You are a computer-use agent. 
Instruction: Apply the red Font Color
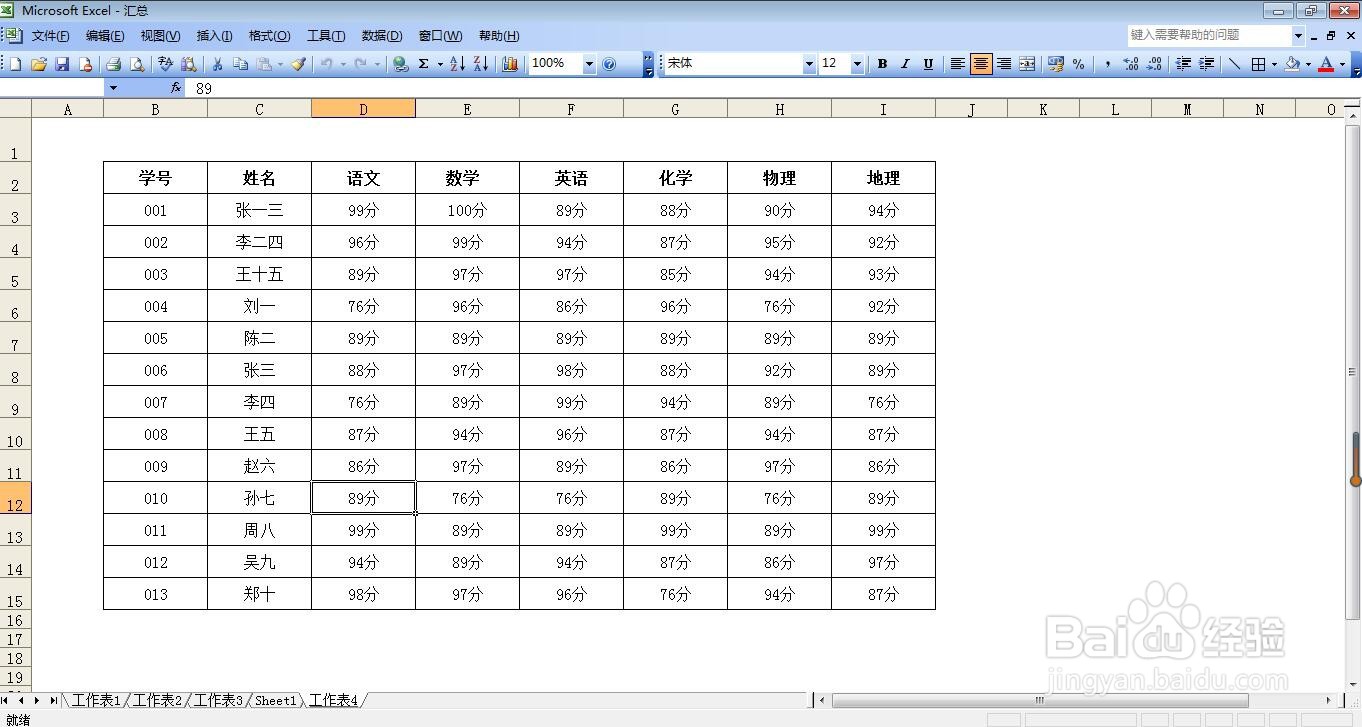[1326, 63]
